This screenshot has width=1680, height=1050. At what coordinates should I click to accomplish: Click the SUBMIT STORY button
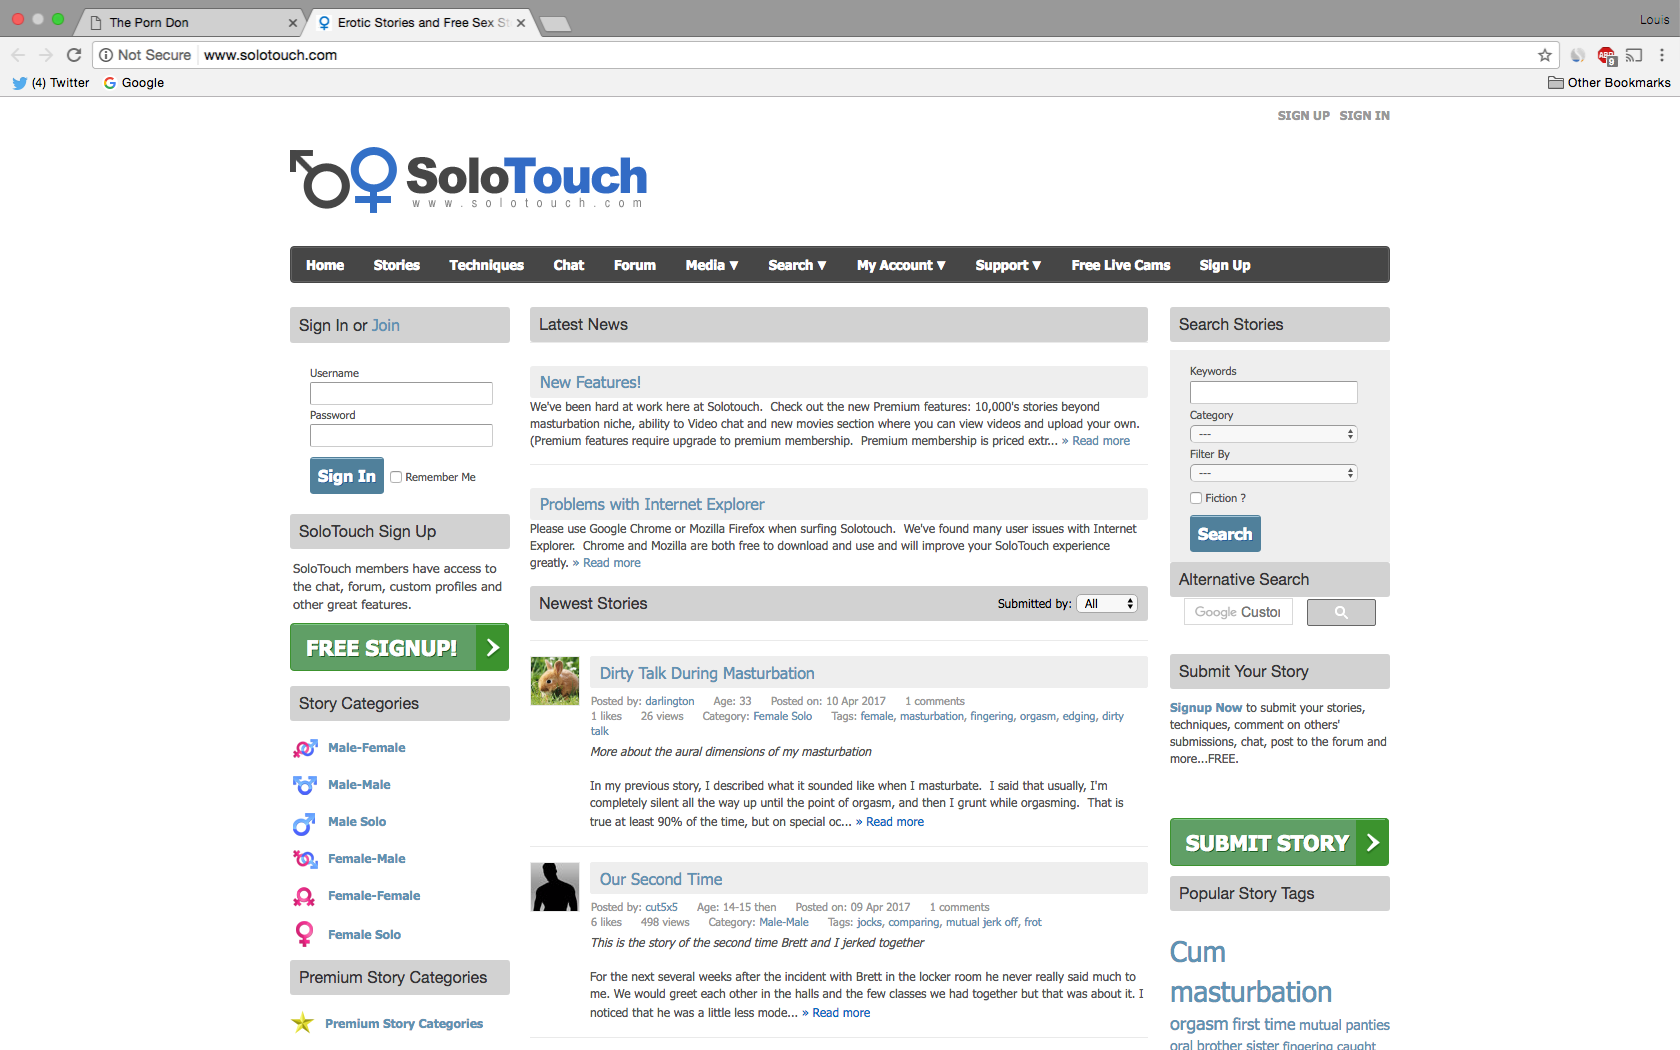1279,842
